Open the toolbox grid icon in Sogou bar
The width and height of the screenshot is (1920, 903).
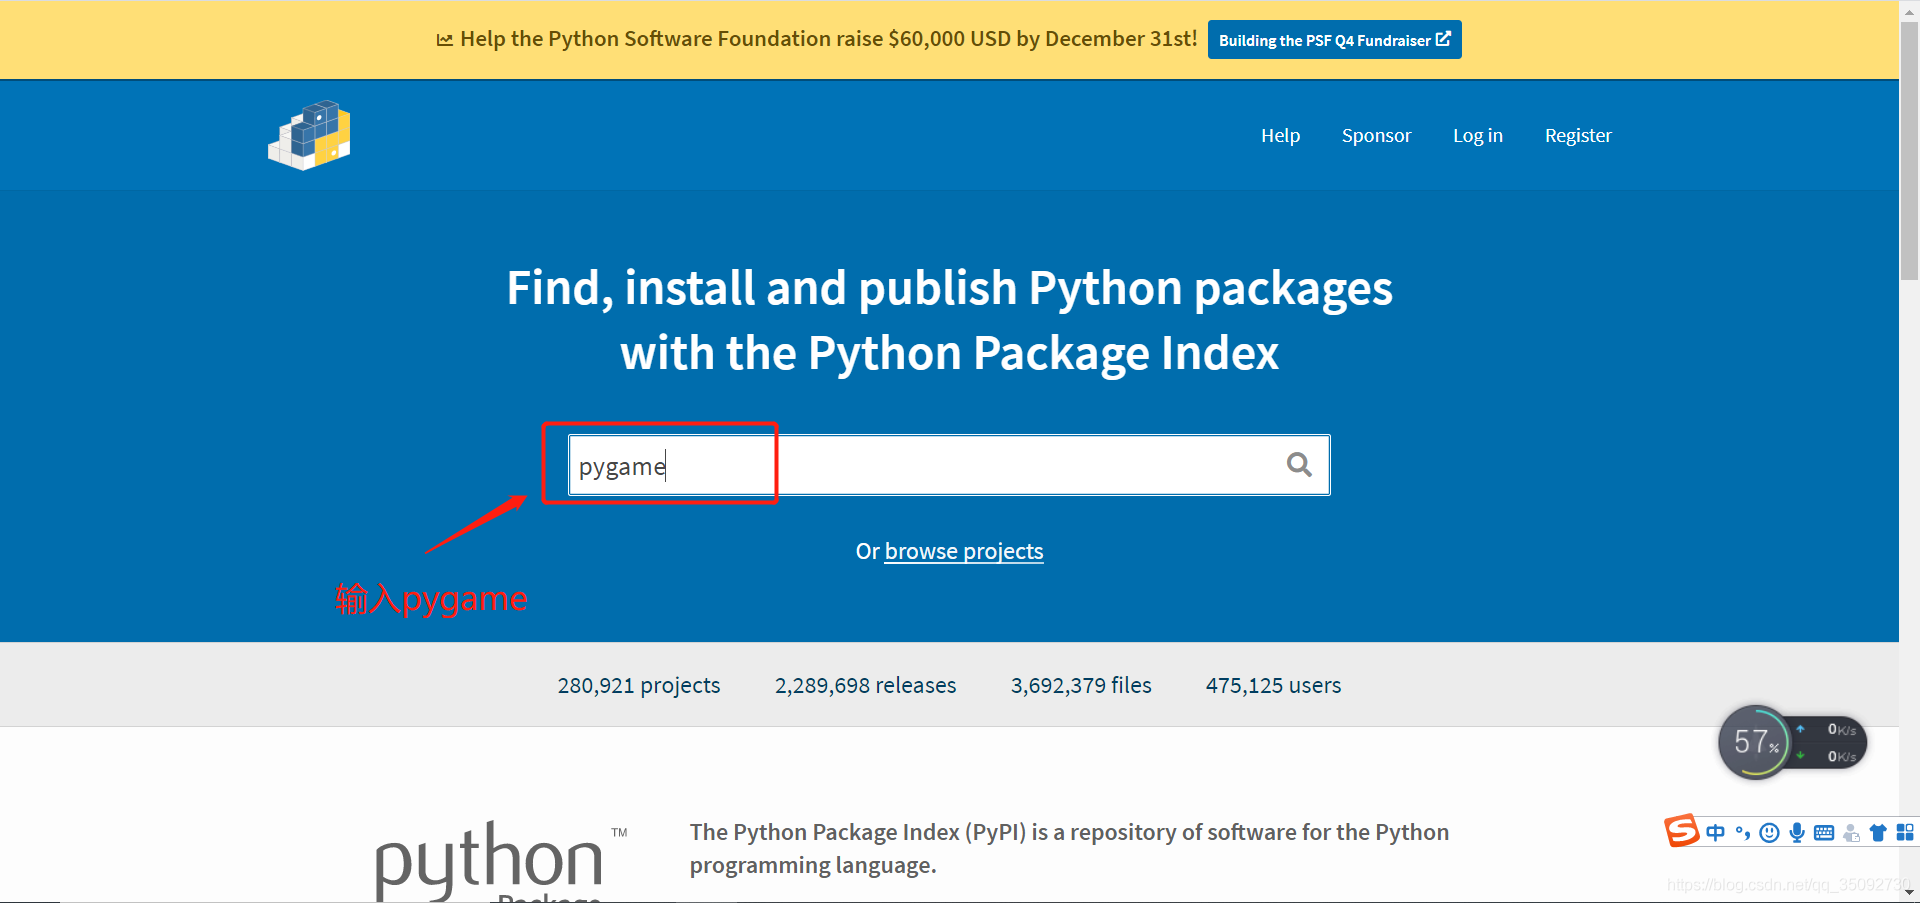[1905, 832]
